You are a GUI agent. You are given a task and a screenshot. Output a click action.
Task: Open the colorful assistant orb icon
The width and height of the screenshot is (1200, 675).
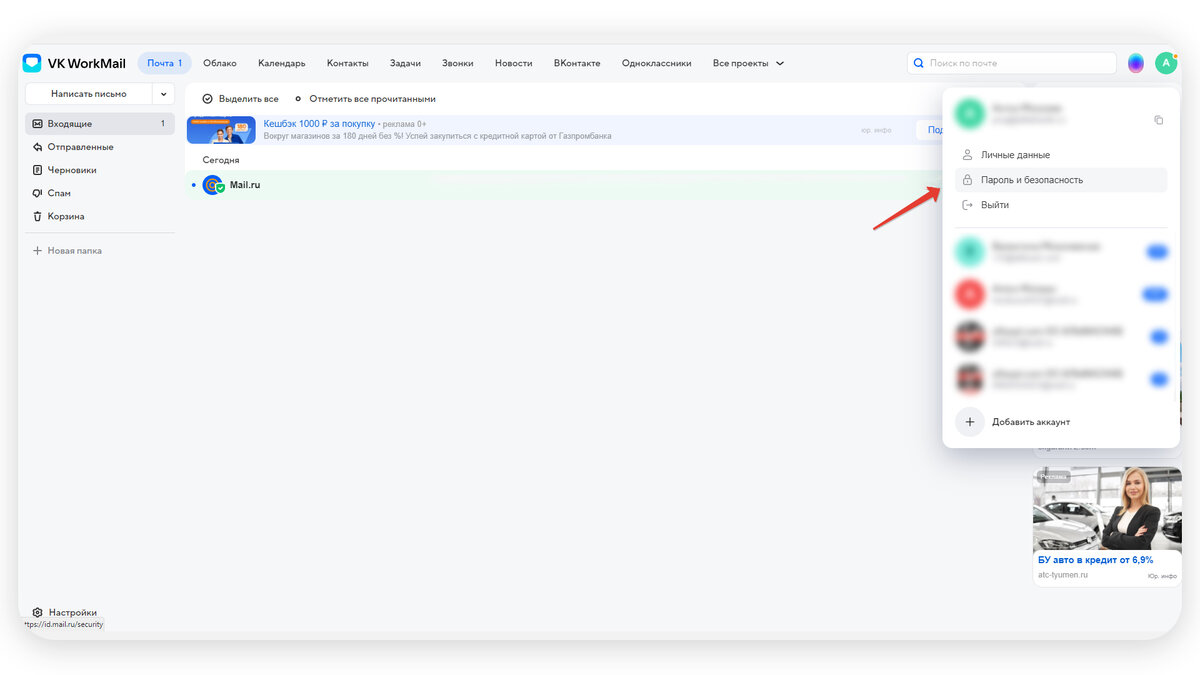click(1136, 63)
